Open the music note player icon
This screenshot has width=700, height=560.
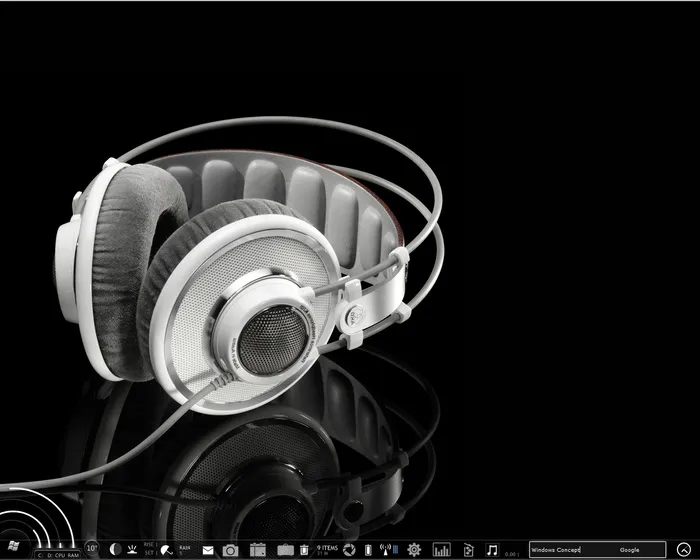[491, 550]
